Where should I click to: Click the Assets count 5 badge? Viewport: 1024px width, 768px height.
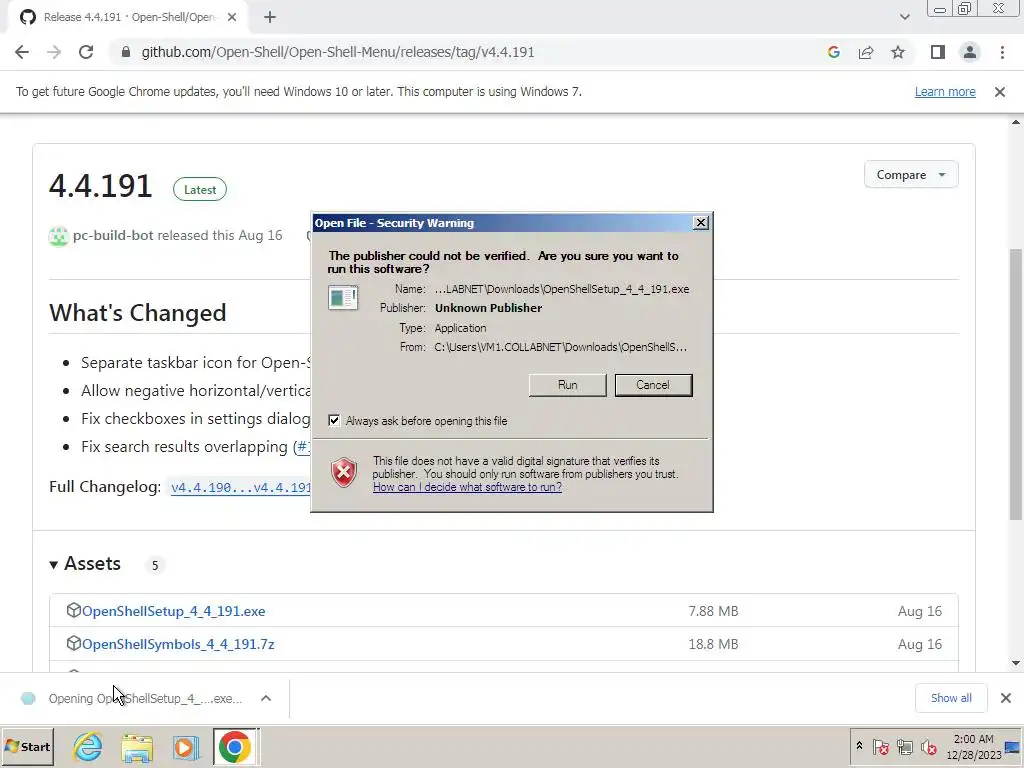point(155,566)
